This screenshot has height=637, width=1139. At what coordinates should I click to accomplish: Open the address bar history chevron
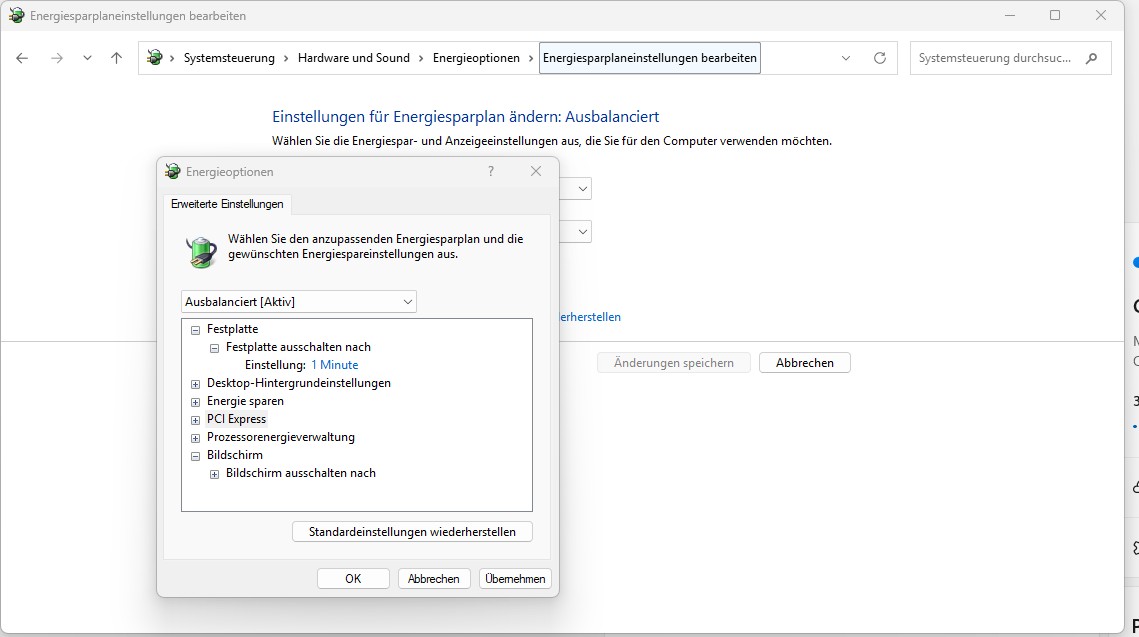[844, 57]
